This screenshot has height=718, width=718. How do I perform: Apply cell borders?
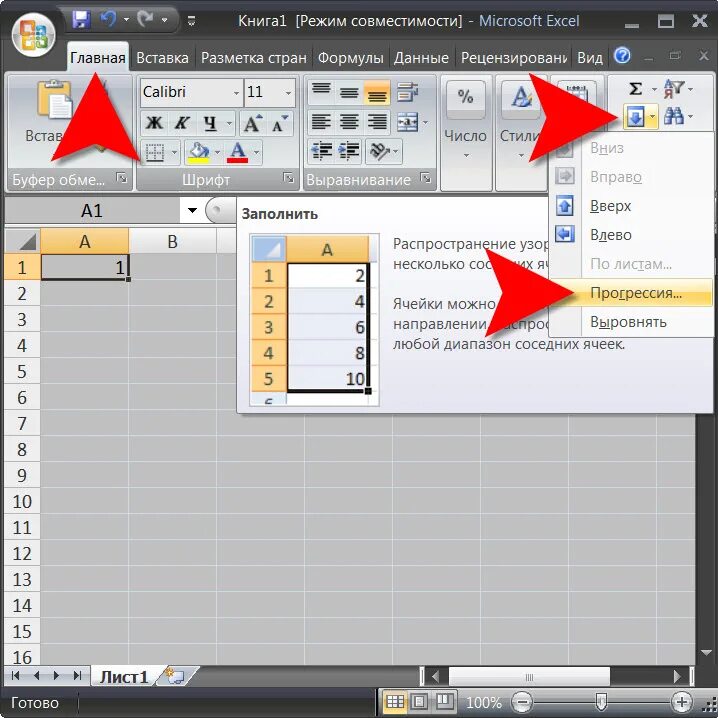(x=155, y=152)
